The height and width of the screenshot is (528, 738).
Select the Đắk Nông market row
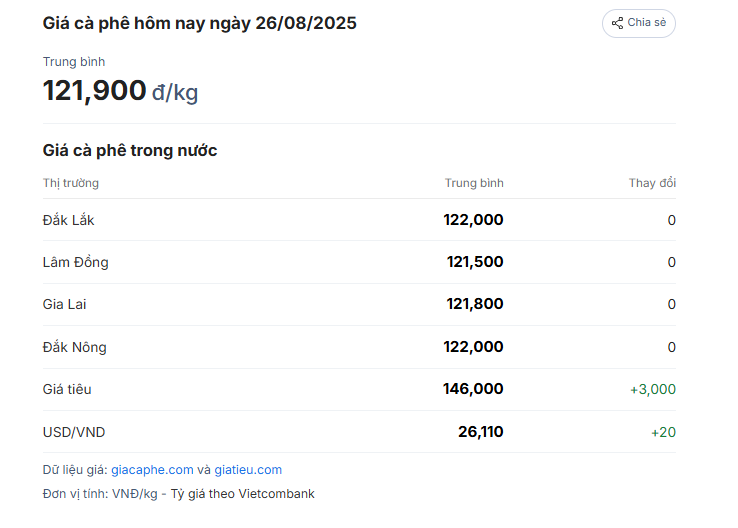359,347
